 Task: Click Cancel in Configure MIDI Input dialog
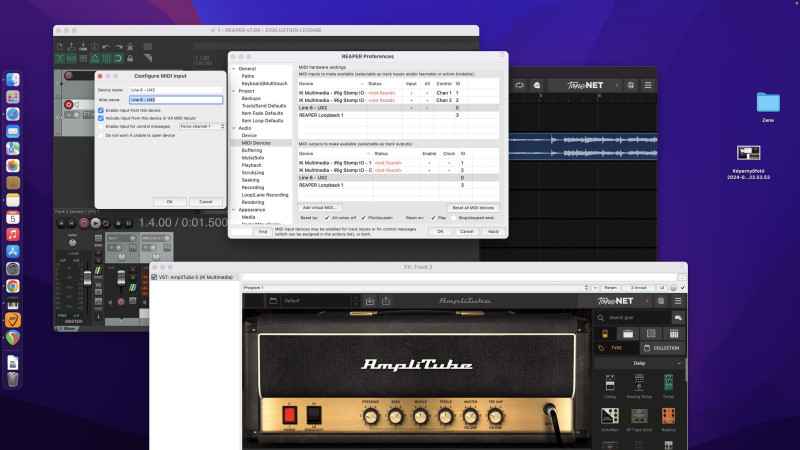pyautogui.click(x=206, y=202)
